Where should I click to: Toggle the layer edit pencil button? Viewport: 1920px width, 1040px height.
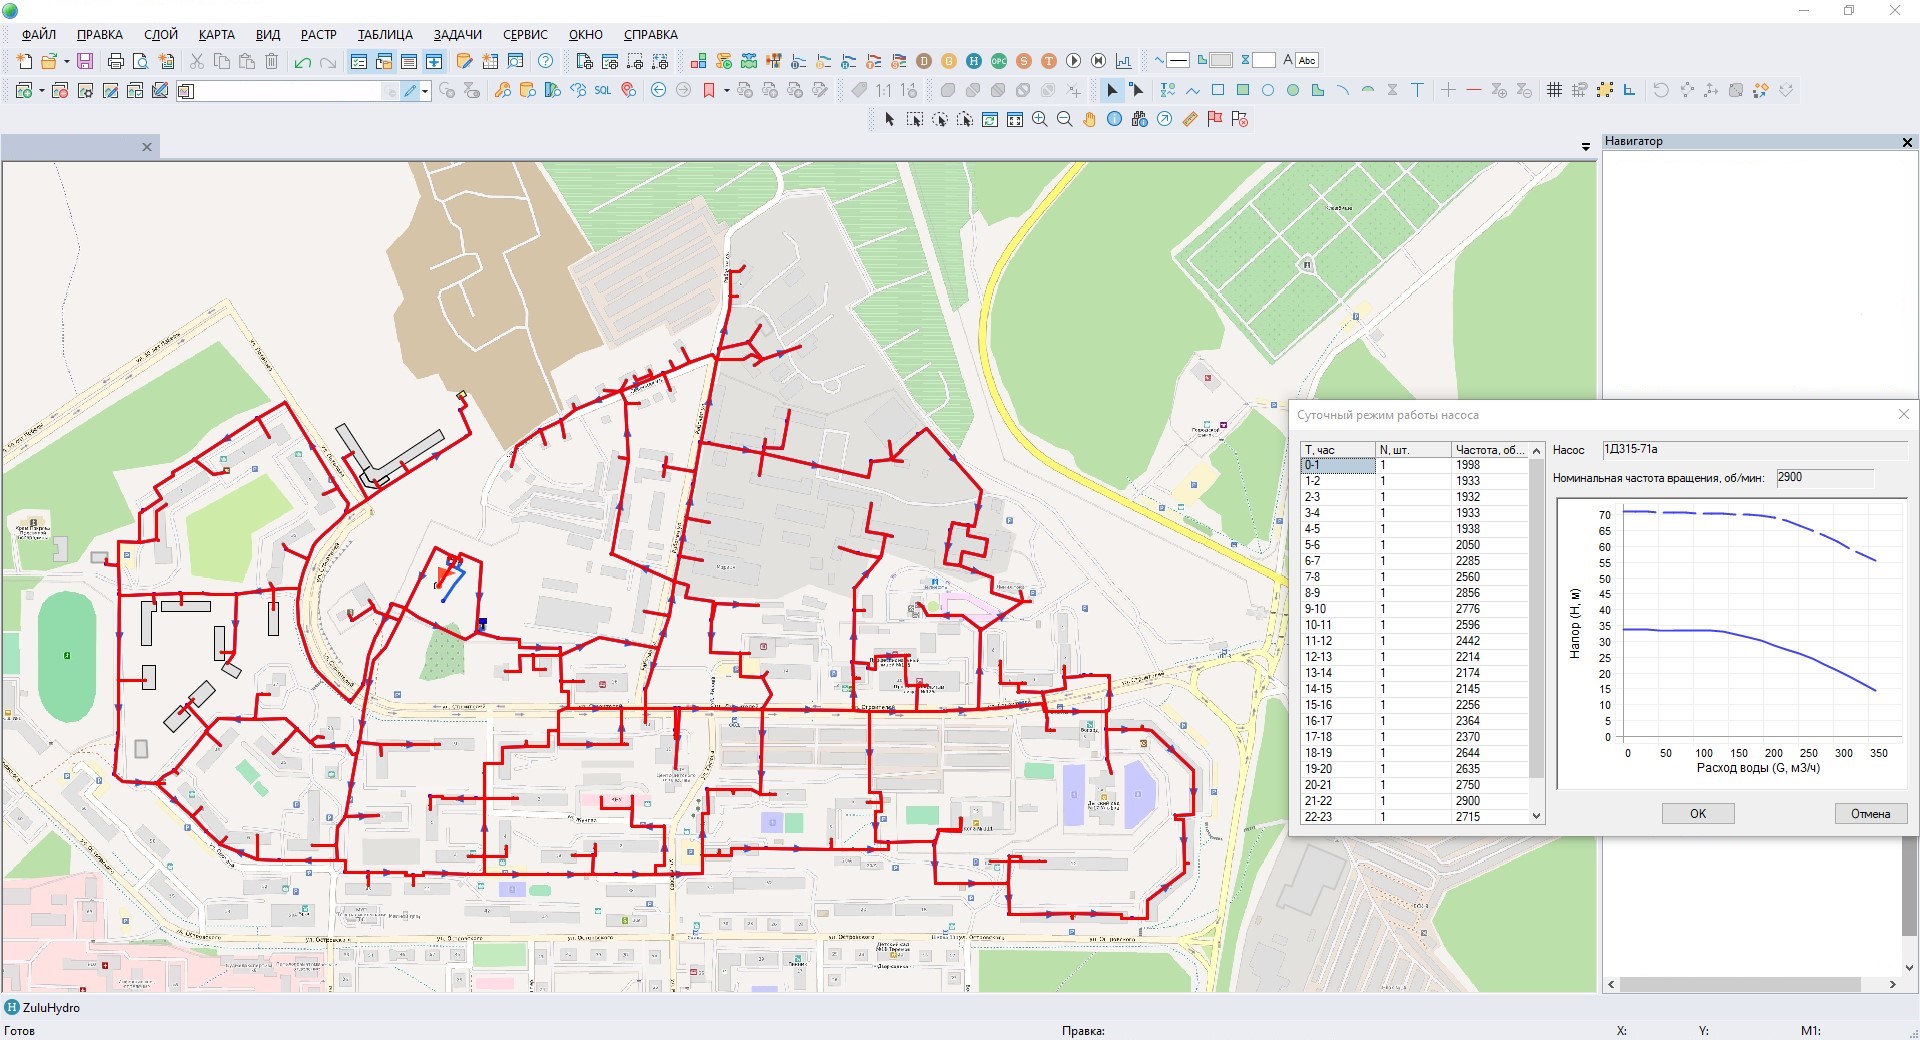[x=409, y=91]
